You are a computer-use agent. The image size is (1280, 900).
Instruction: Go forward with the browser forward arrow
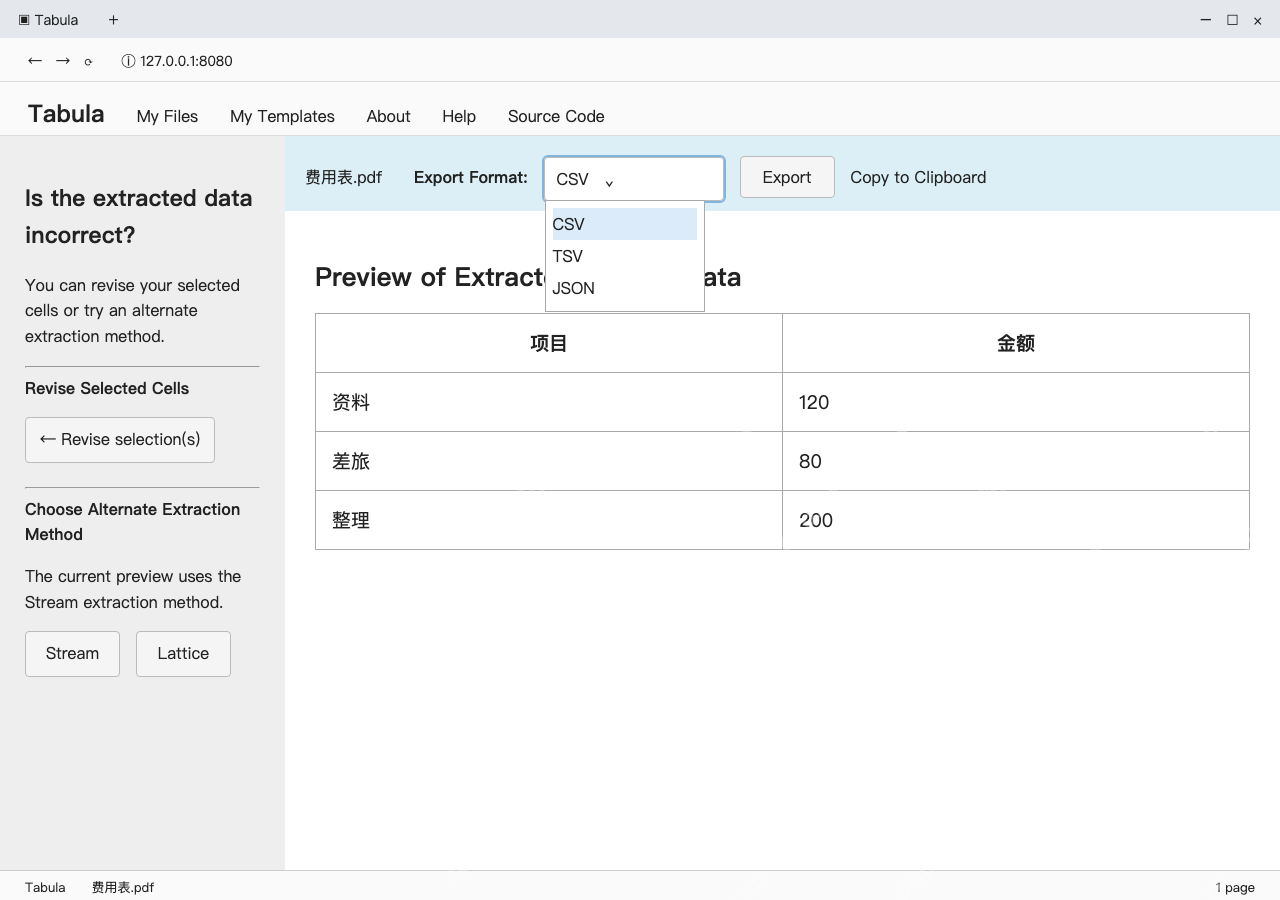[x=63, y=61]
